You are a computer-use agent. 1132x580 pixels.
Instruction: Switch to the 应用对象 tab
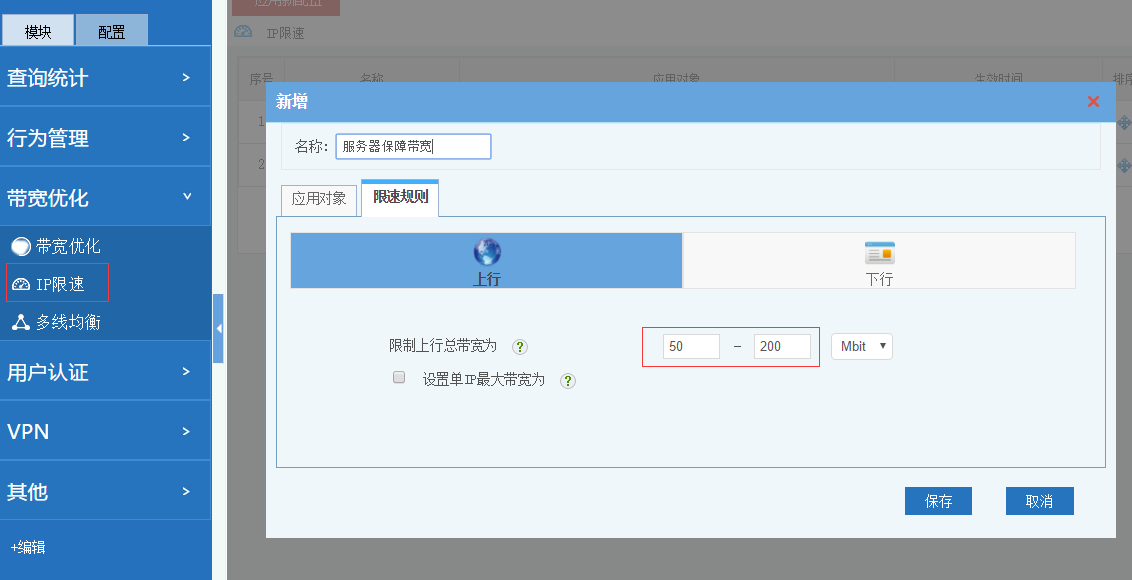pyautogui.click(x=319, y=199)
